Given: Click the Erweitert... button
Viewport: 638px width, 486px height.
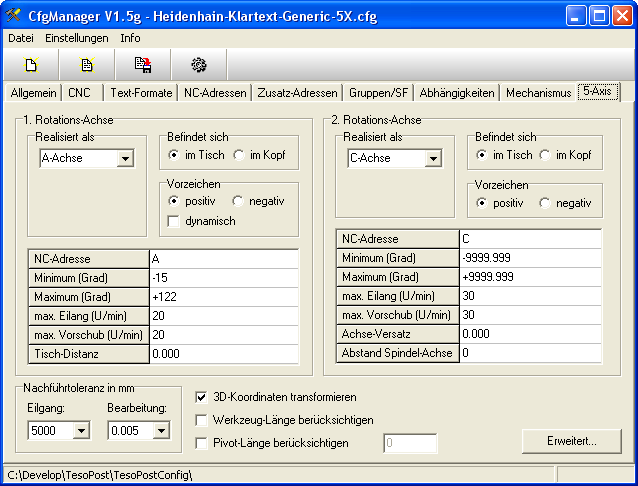Looking at the screenshot, I should (x=571, y=441).
